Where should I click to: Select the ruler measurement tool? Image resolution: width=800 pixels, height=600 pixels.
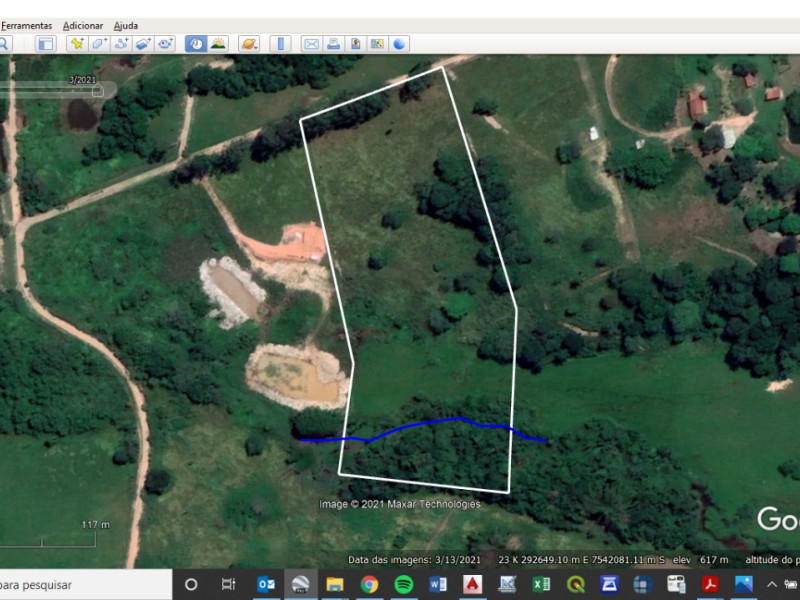tap(280, 44)
